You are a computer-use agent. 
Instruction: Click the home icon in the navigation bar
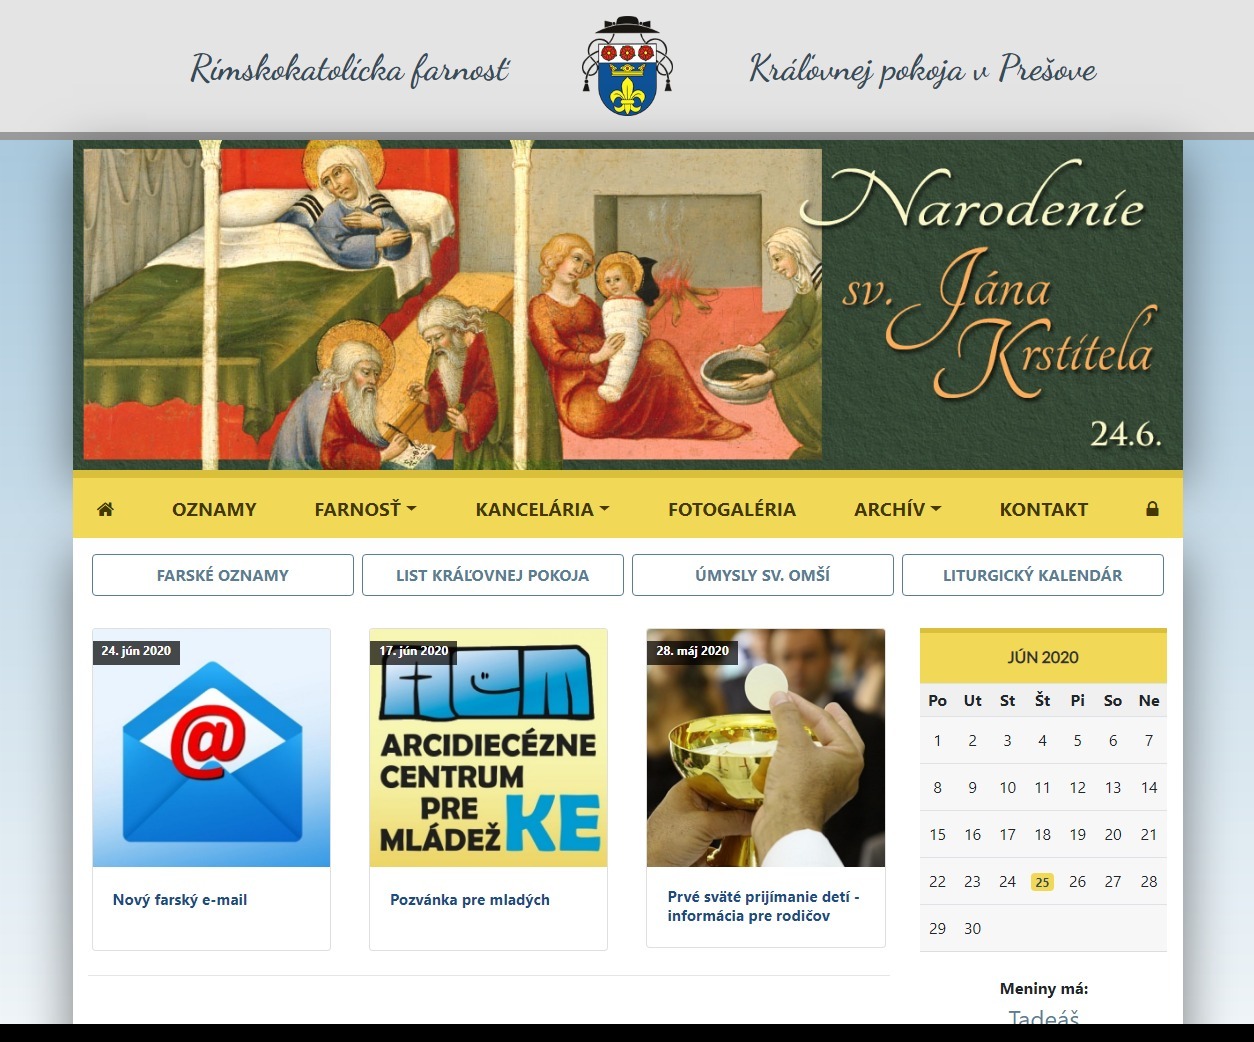pyautogui.click(x=105, y=509)
